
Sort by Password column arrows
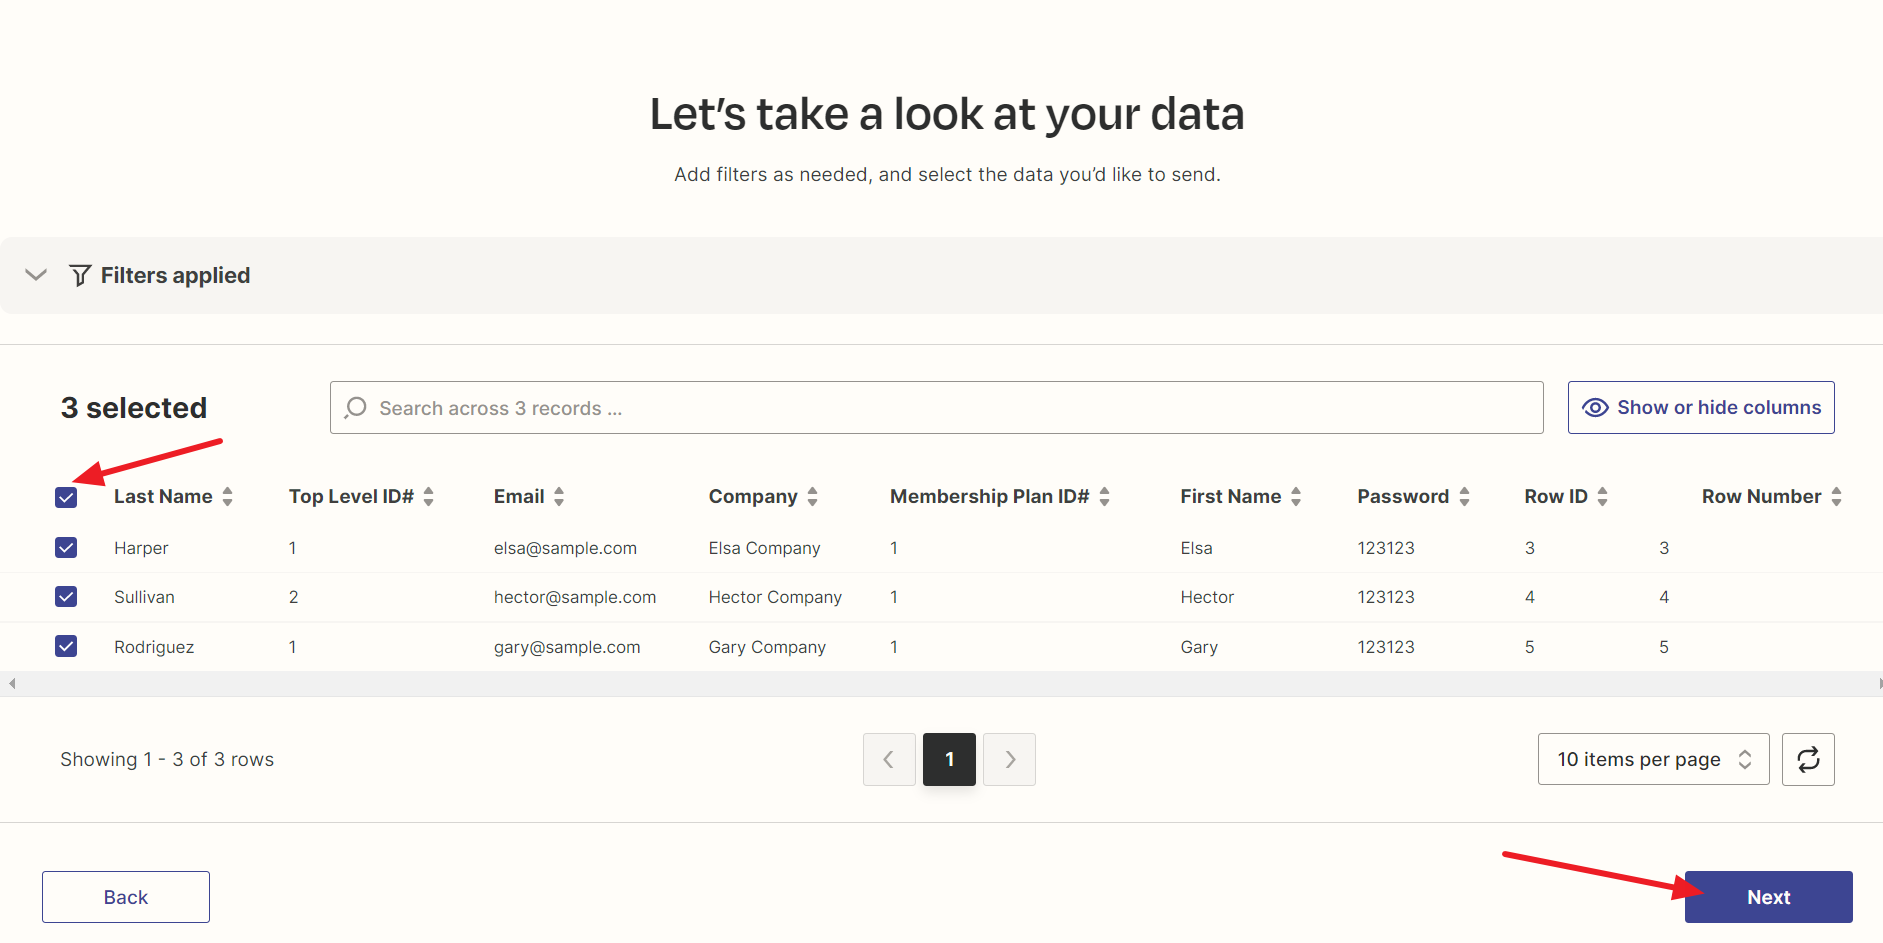coord(1465,496)
